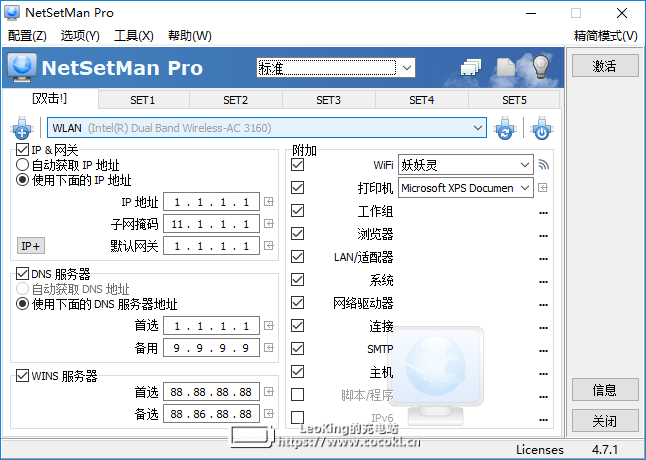Get current preferred DNS arrow icon
The width and height of the screenshot is (646, 460).
[269, 326]
